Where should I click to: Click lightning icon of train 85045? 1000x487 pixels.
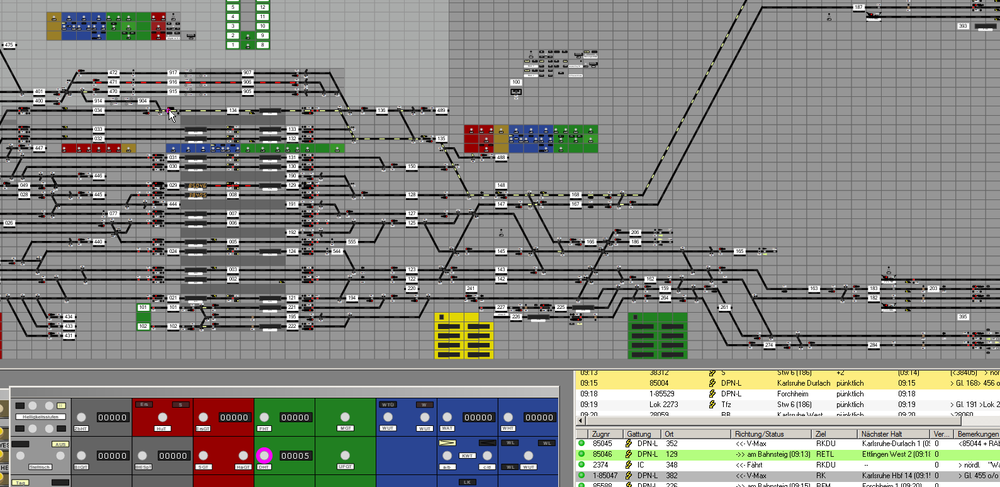tap(629, 443)
